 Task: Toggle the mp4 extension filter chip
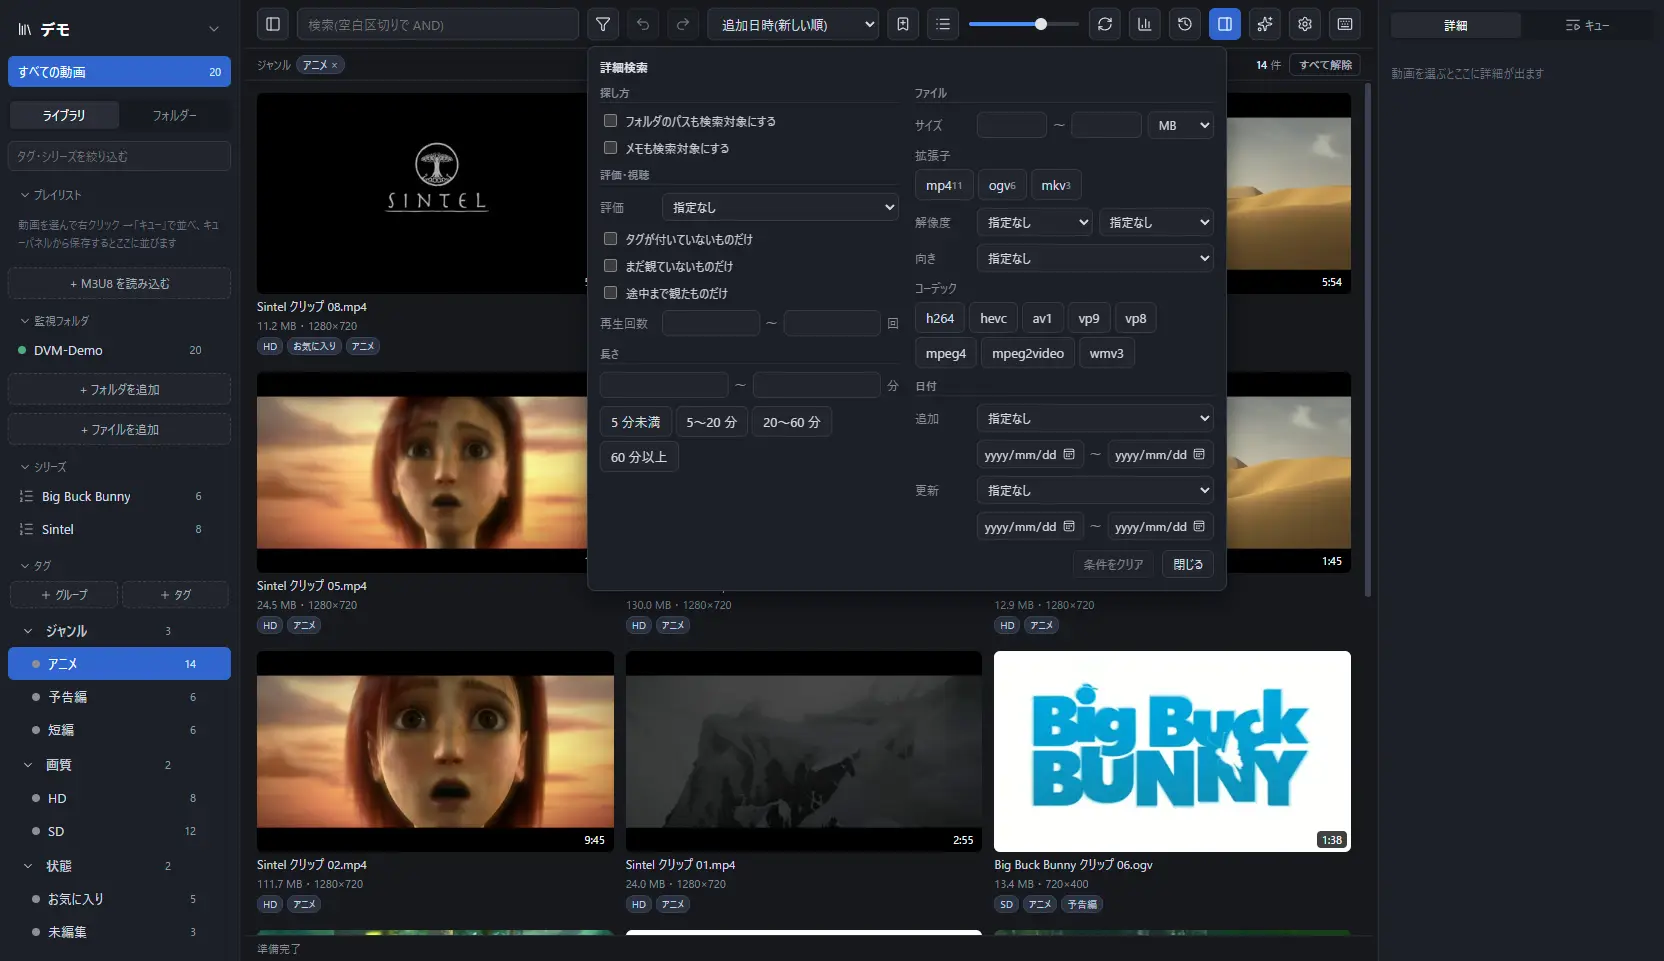coord(944,185)
